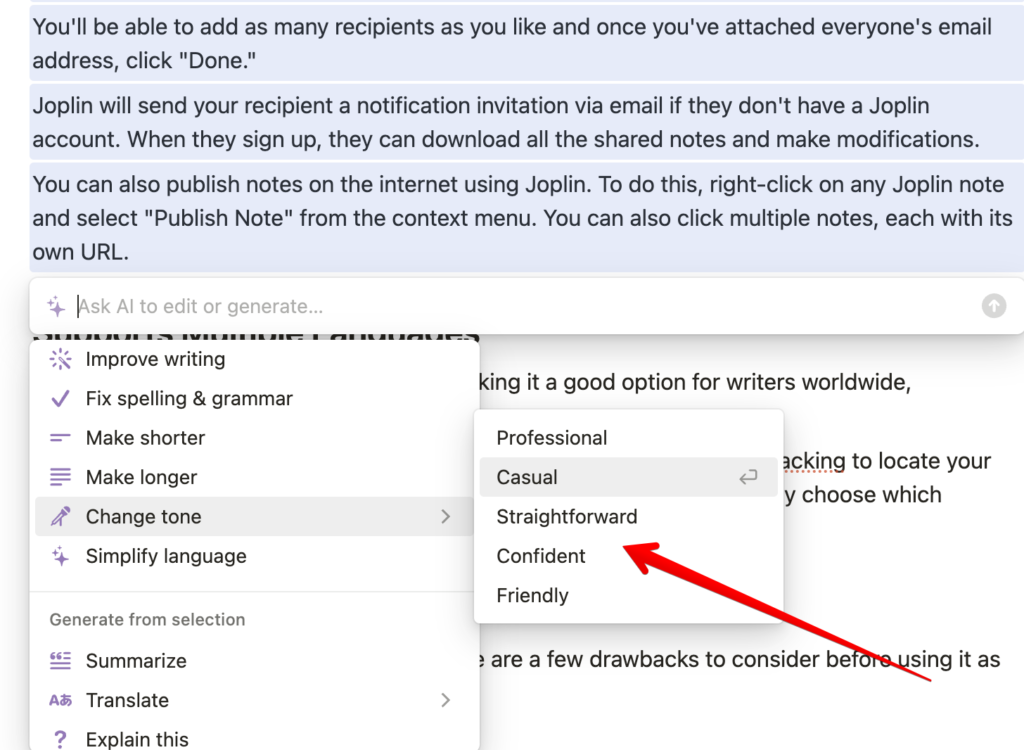Click the Explain this question mark icon

coord(60,740)
